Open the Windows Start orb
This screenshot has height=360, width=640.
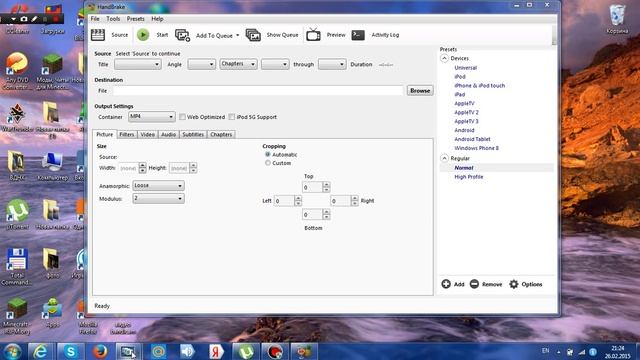[x=13, y=351]
